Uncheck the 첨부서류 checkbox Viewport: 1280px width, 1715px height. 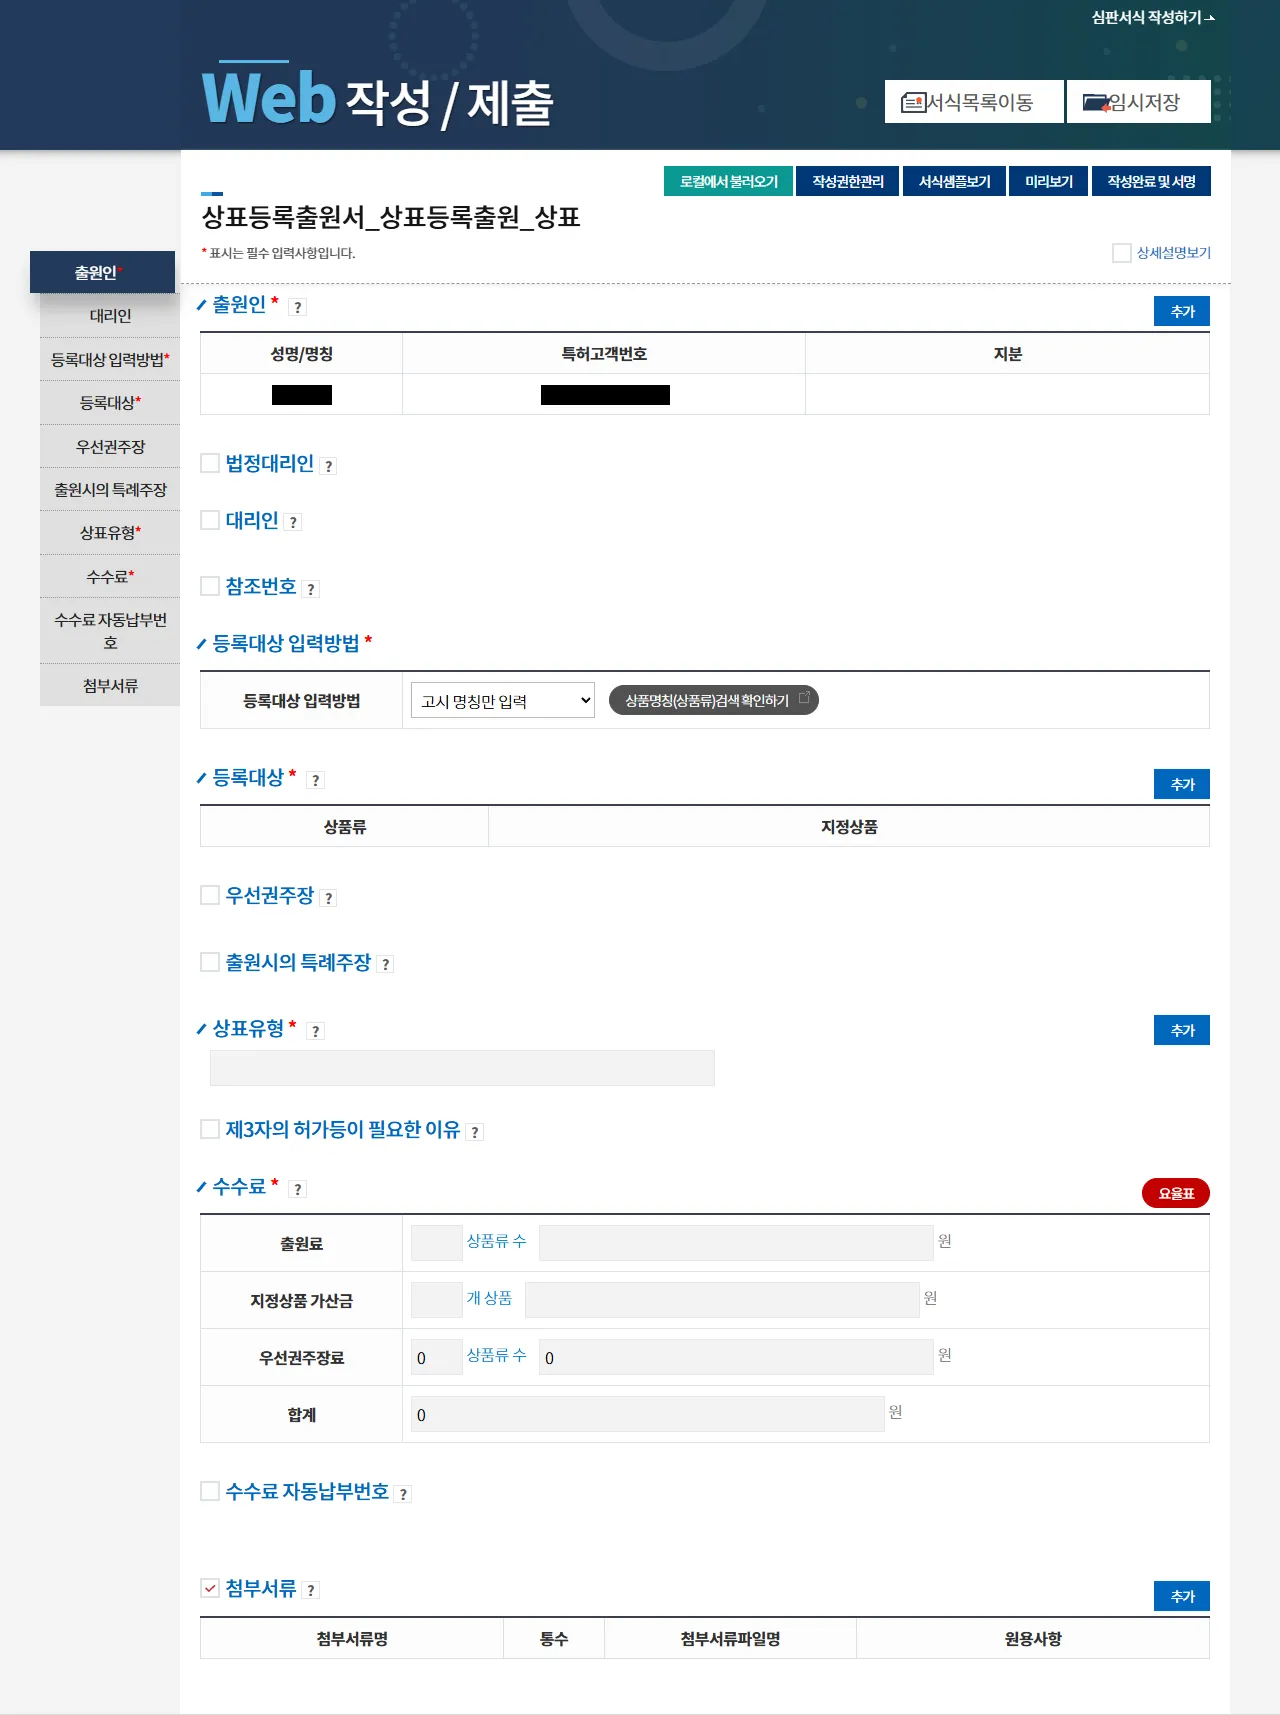[x=210, y=1588]
